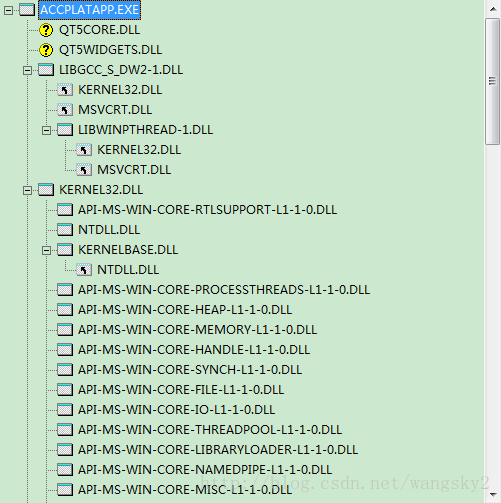Viewport: 501px width, 503px height.
Task: Click the ACCPLATAPP.EXE module icon
Action: 27,10
